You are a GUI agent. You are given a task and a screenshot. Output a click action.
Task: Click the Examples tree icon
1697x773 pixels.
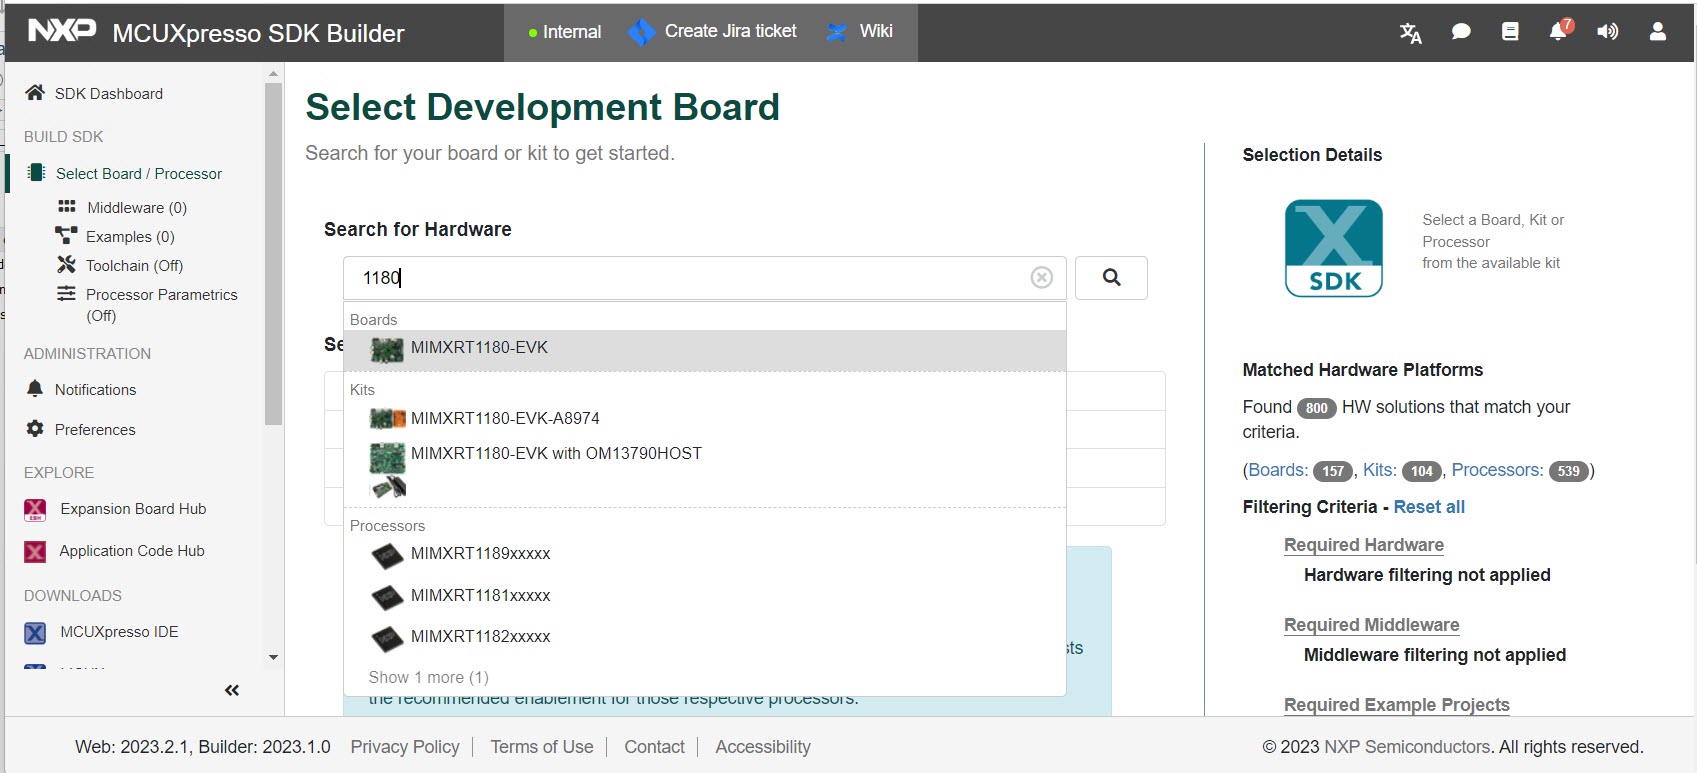coord(66,236)
